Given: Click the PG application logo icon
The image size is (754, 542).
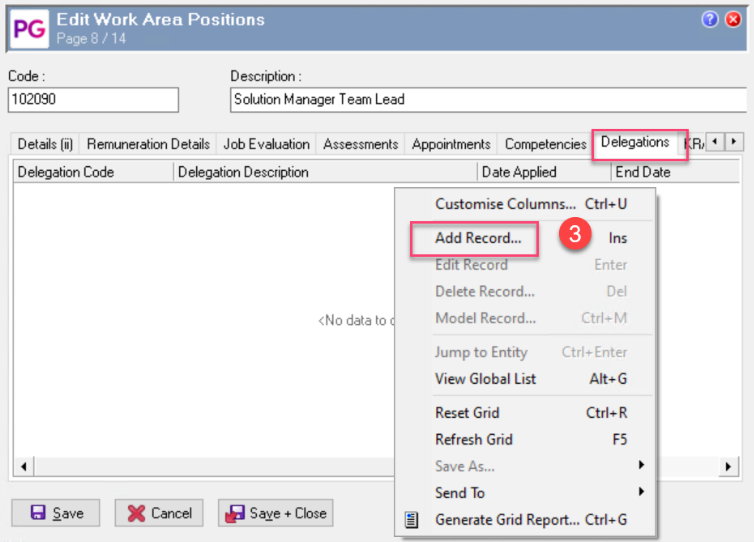Looking at the screenshot, I should point(28,29).
